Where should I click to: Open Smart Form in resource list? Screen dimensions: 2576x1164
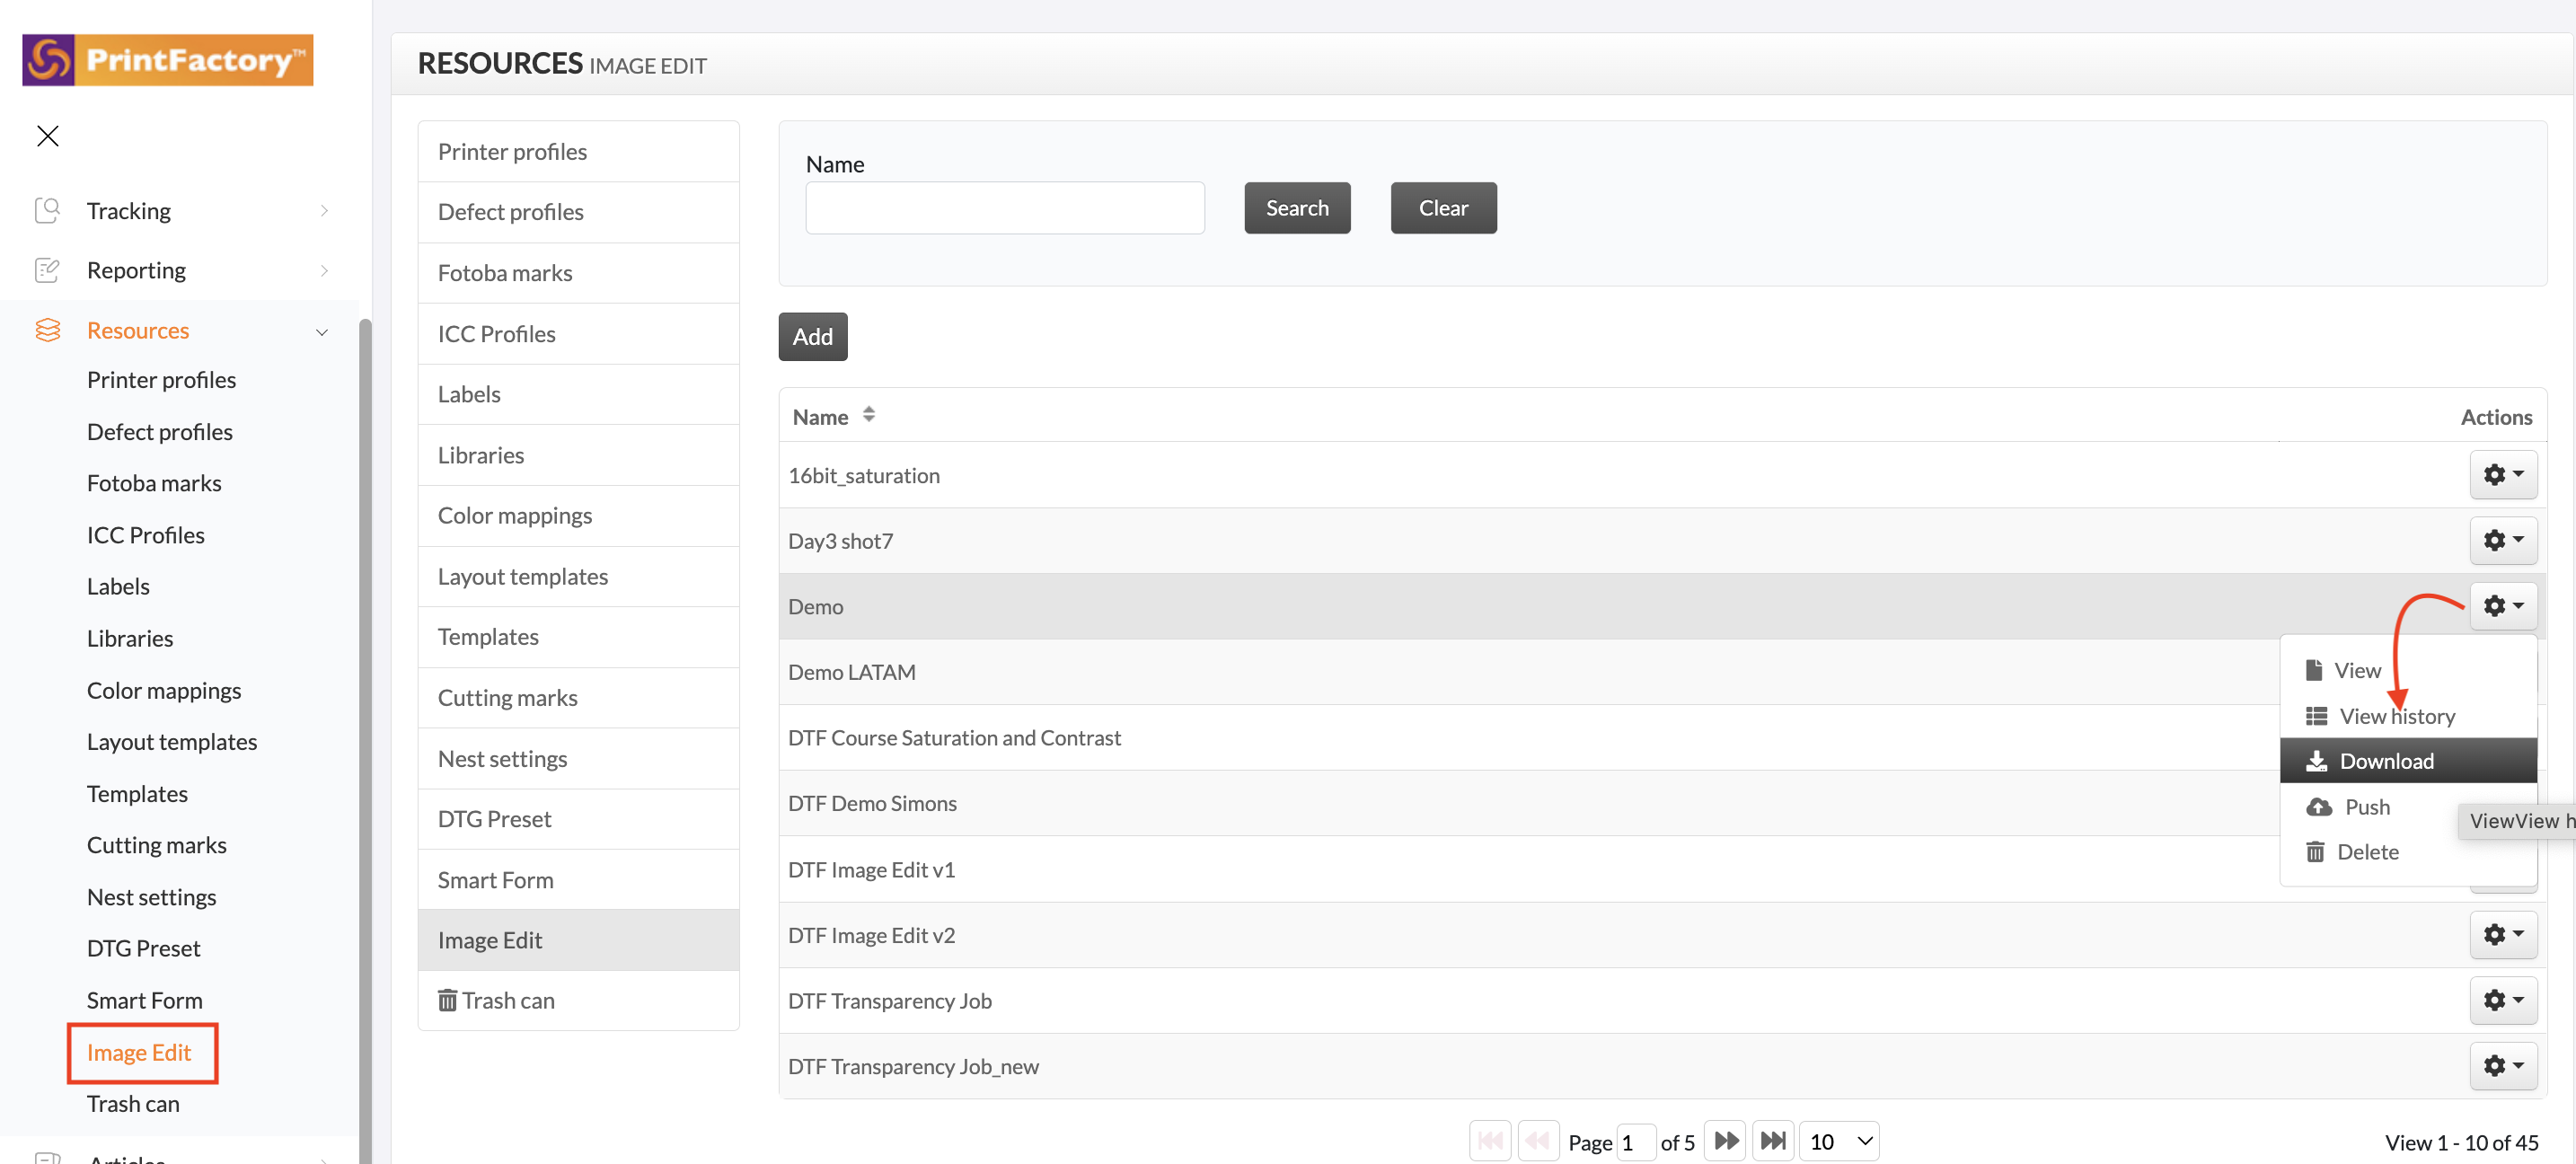point(578,880)
